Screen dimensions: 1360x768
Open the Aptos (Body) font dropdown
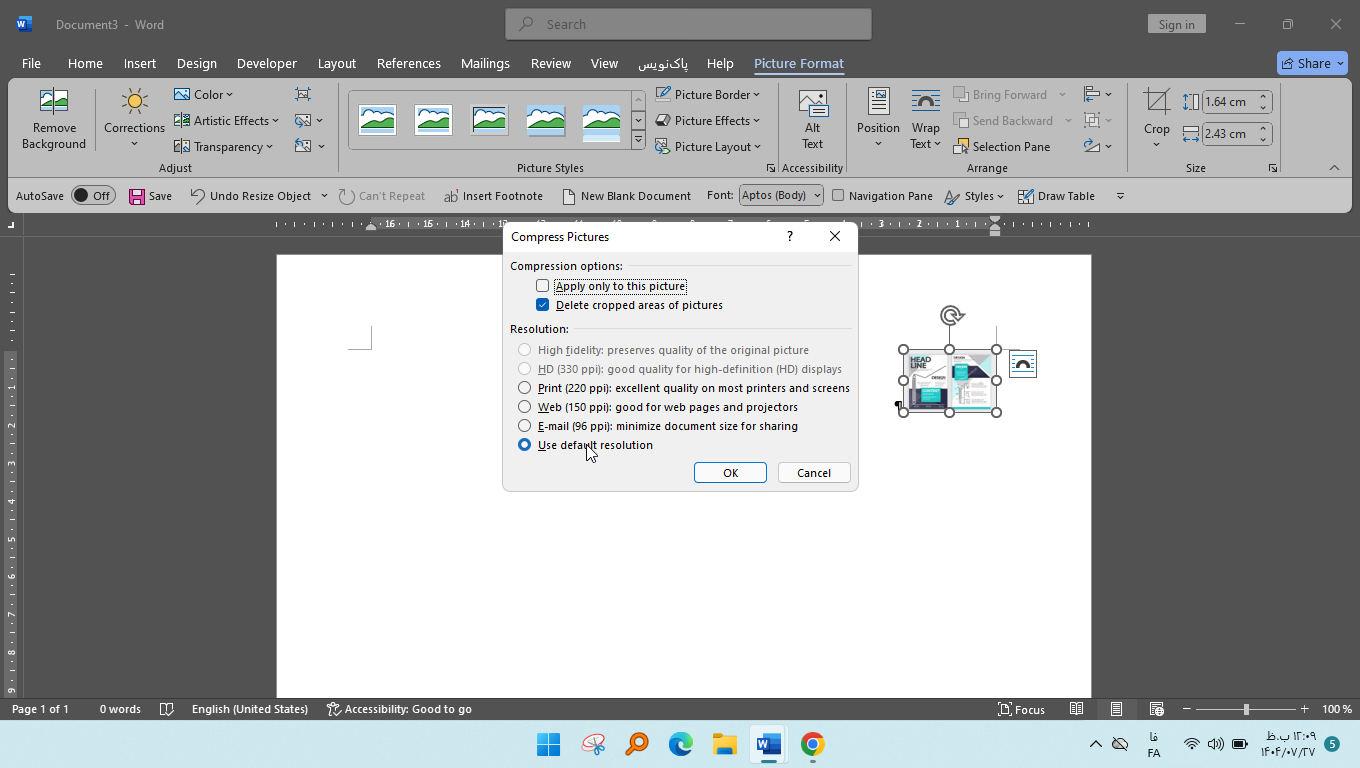coord(781,195)
